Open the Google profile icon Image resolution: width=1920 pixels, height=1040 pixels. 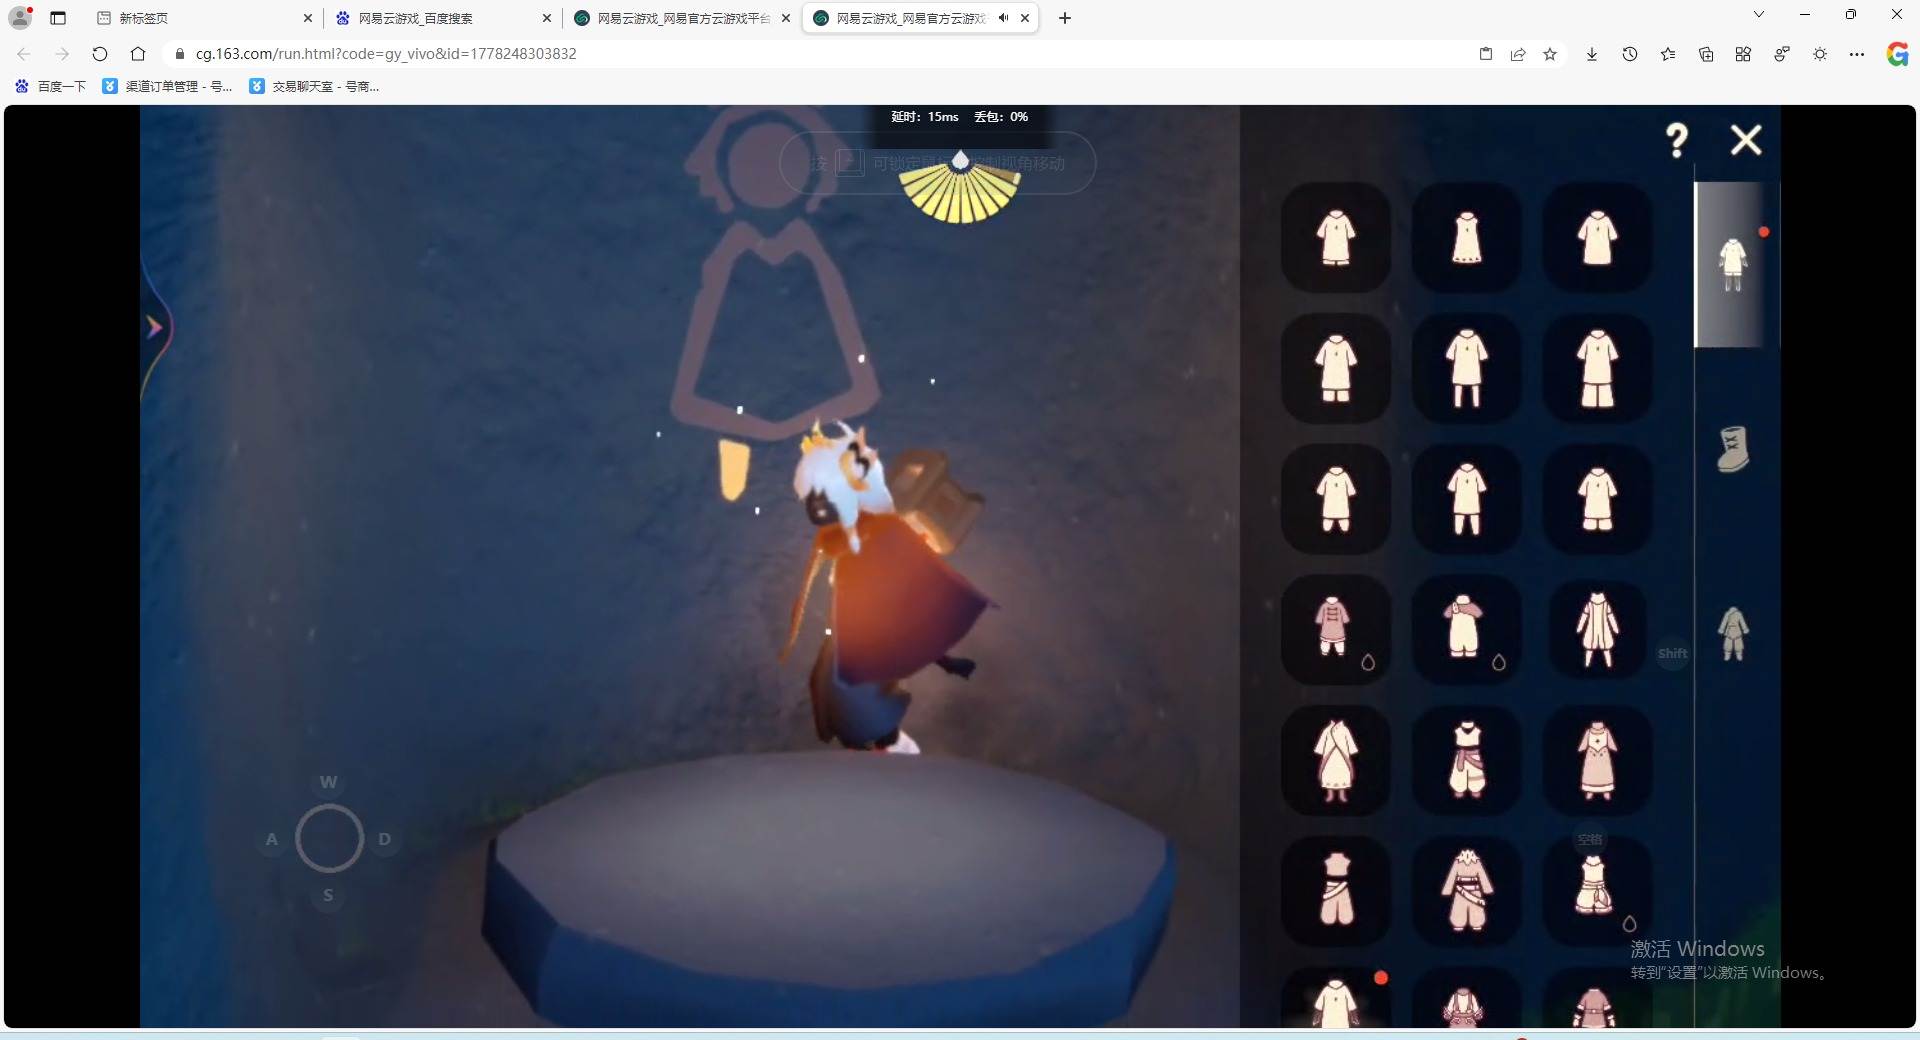click(1897, 54)
